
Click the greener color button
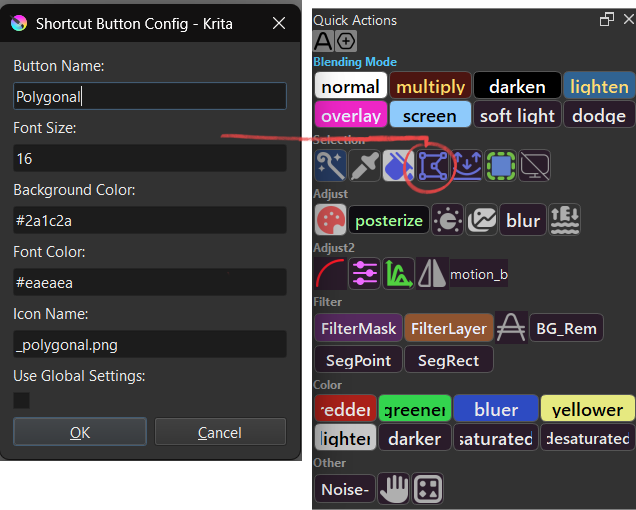[415, 409]
